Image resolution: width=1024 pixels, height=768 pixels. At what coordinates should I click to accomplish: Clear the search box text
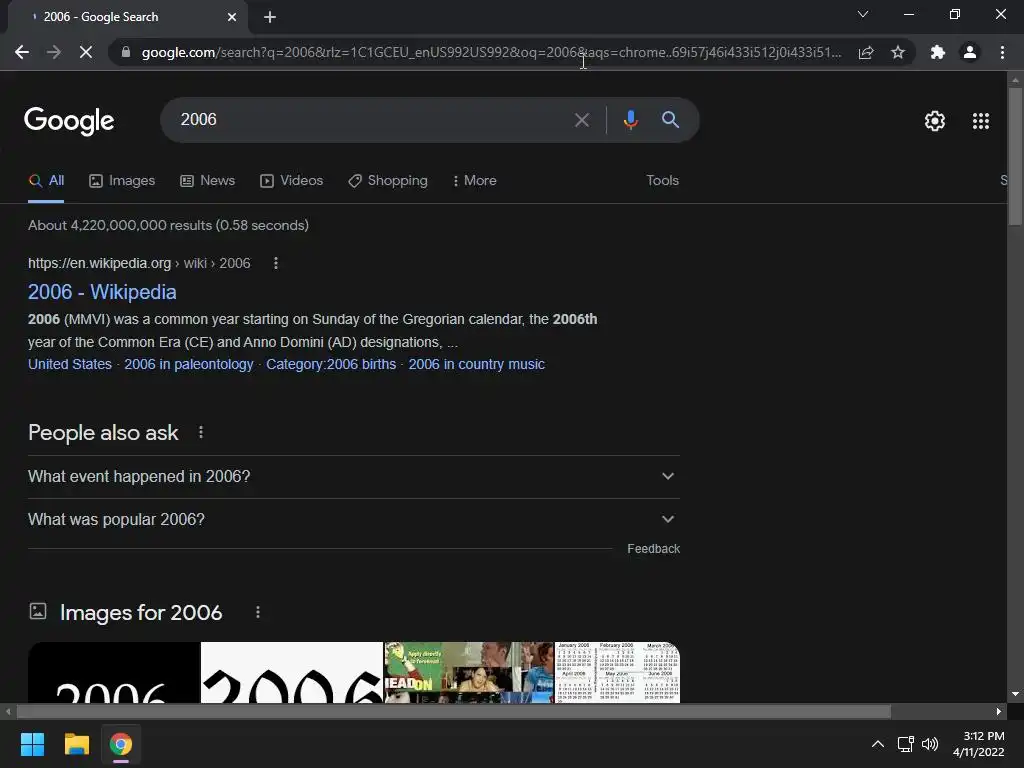tap(581, 120)
